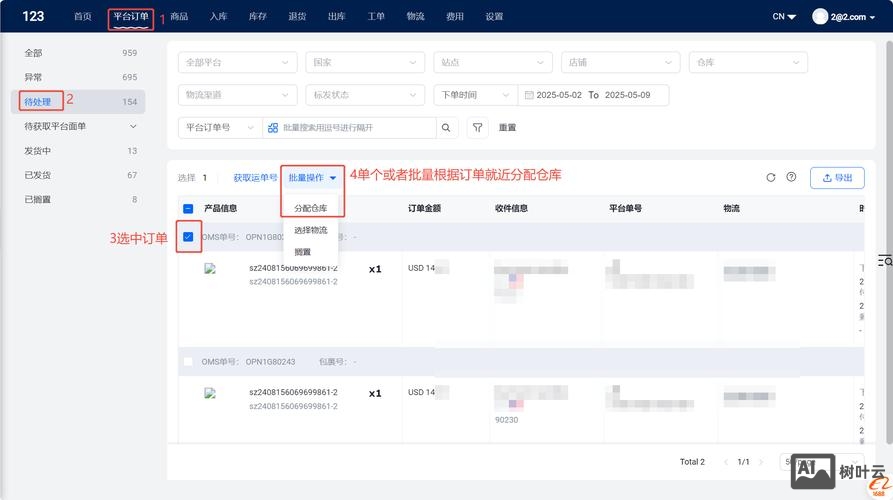893x500 pixels.
Task: Open the 批量操作 batch actions dropdown
Action: (x=312, y=178)
